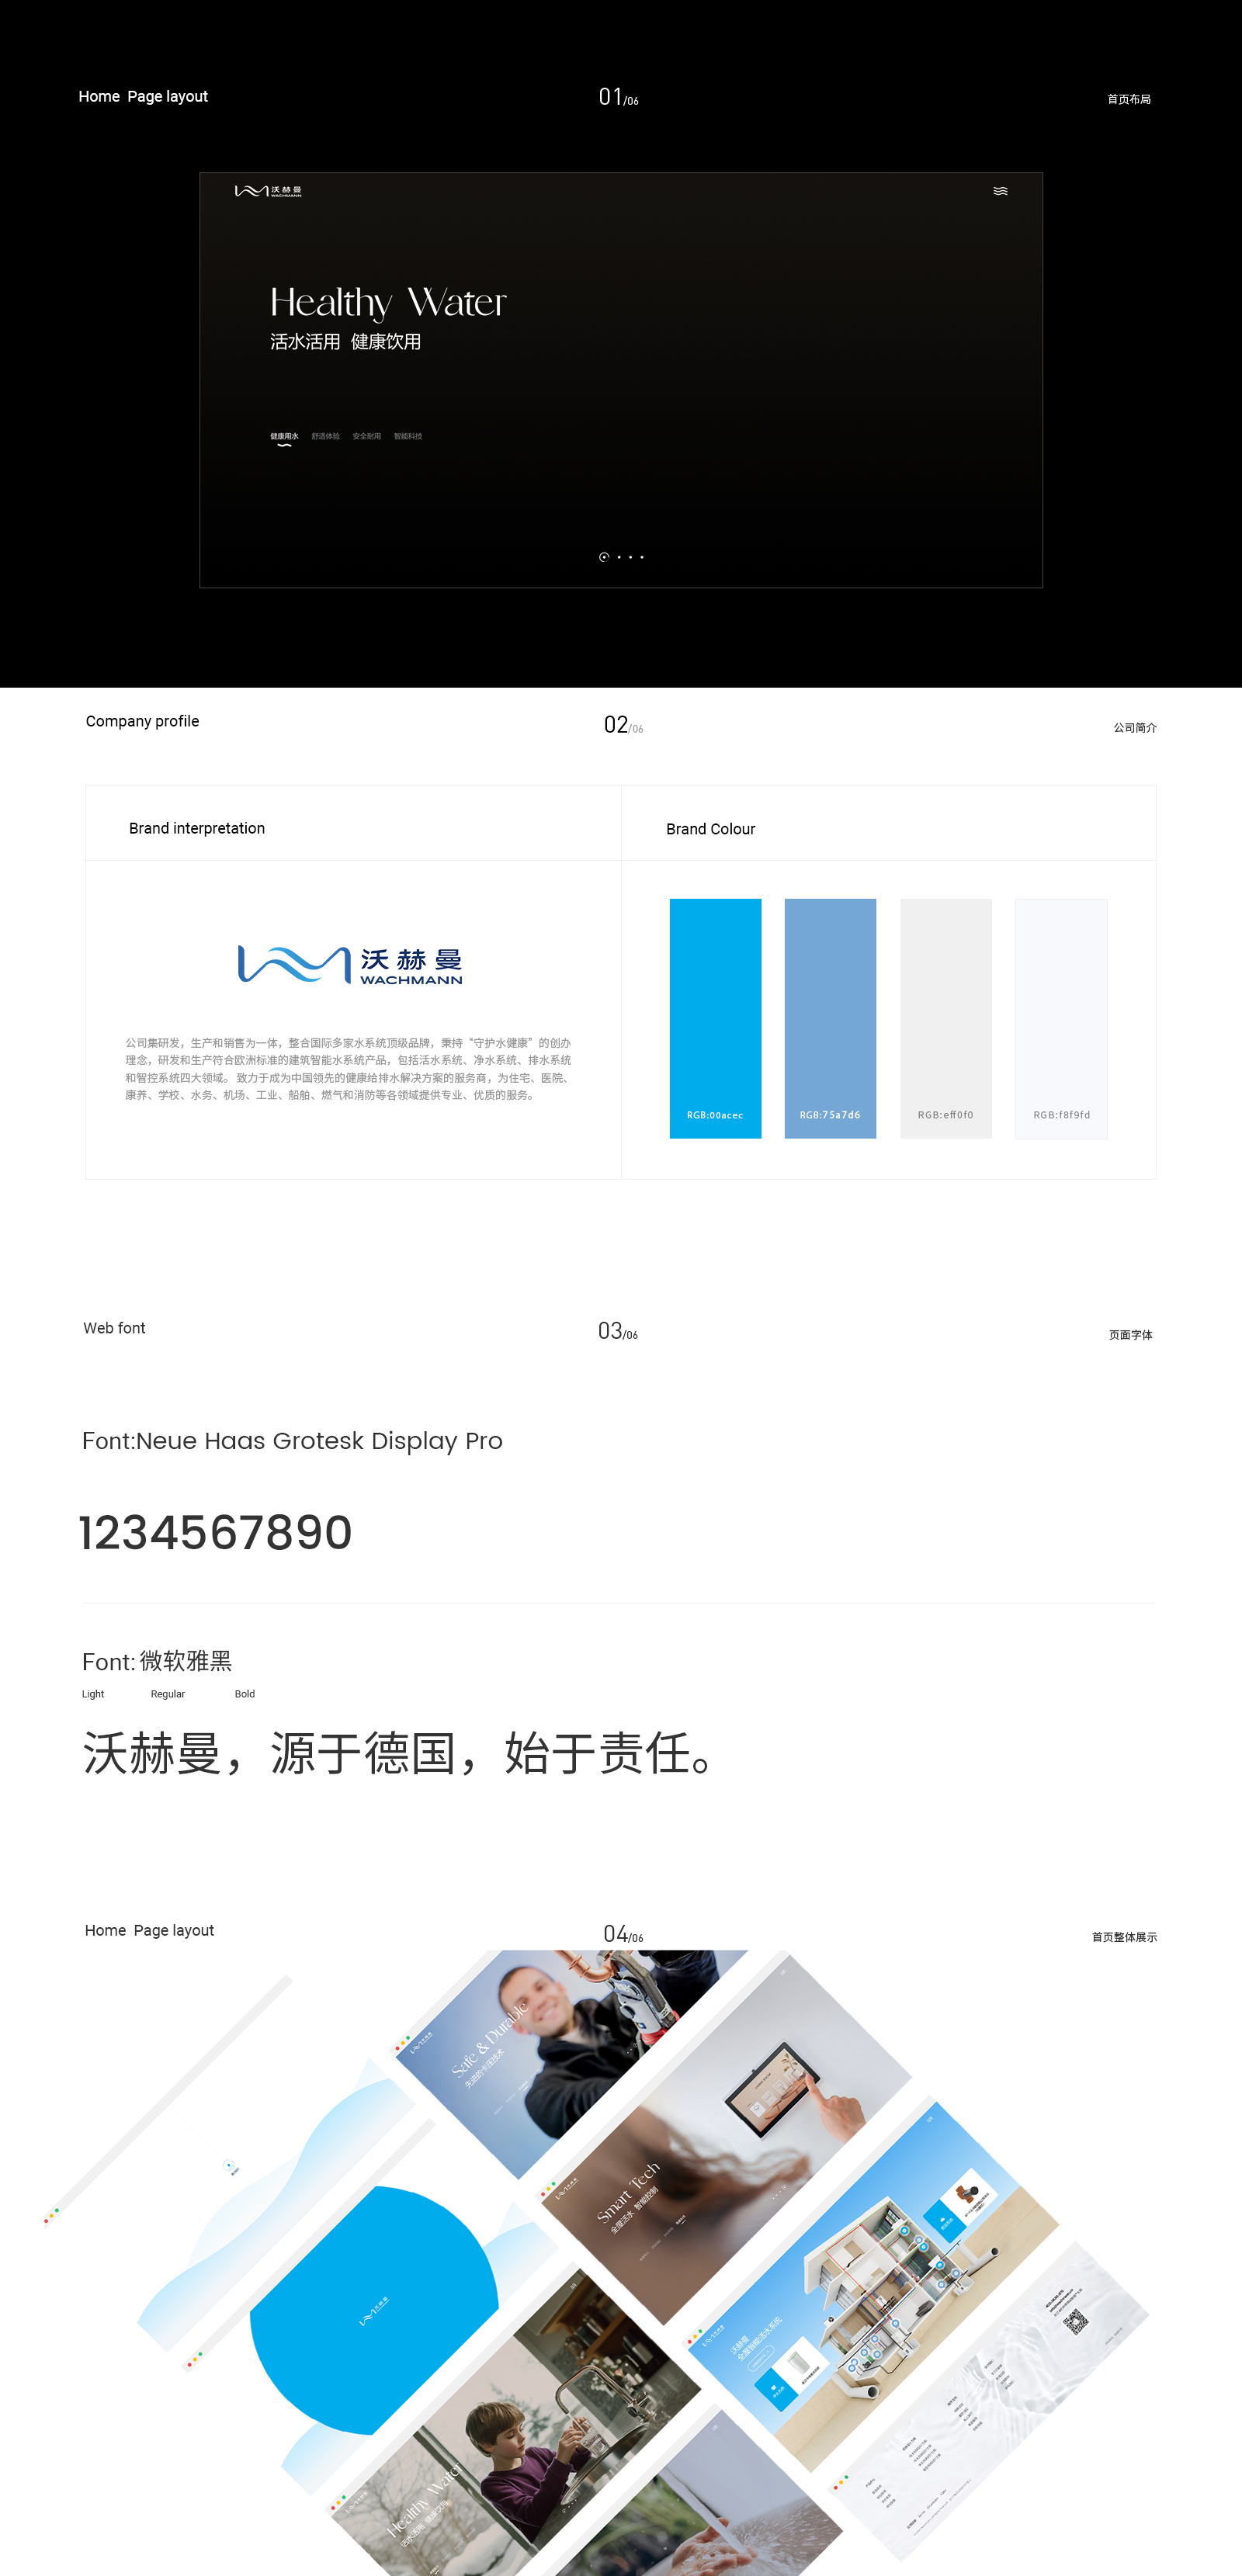Click the 01/06 page counter

coord(619,97)
